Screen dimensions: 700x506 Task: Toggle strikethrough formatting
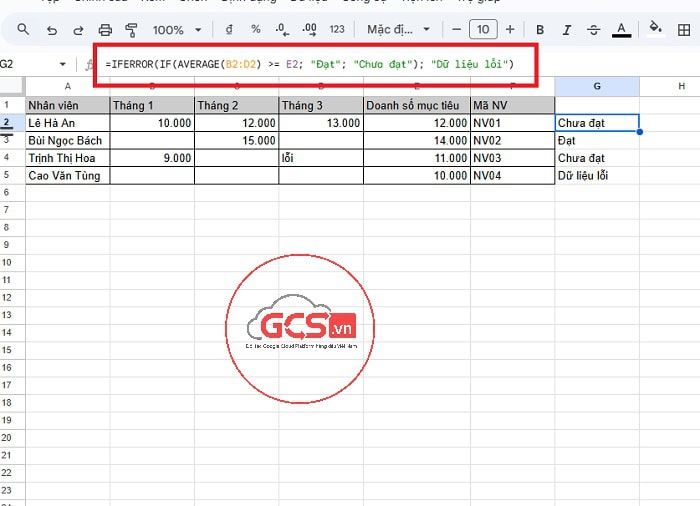[x=594, y=30]
